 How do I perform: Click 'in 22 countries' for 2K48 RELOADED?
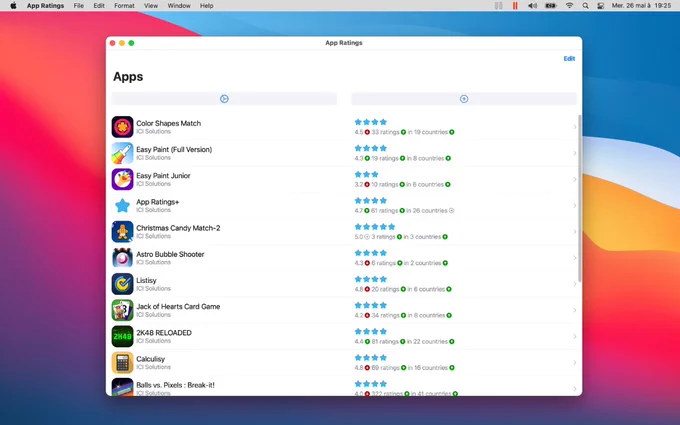coord(427,342)
